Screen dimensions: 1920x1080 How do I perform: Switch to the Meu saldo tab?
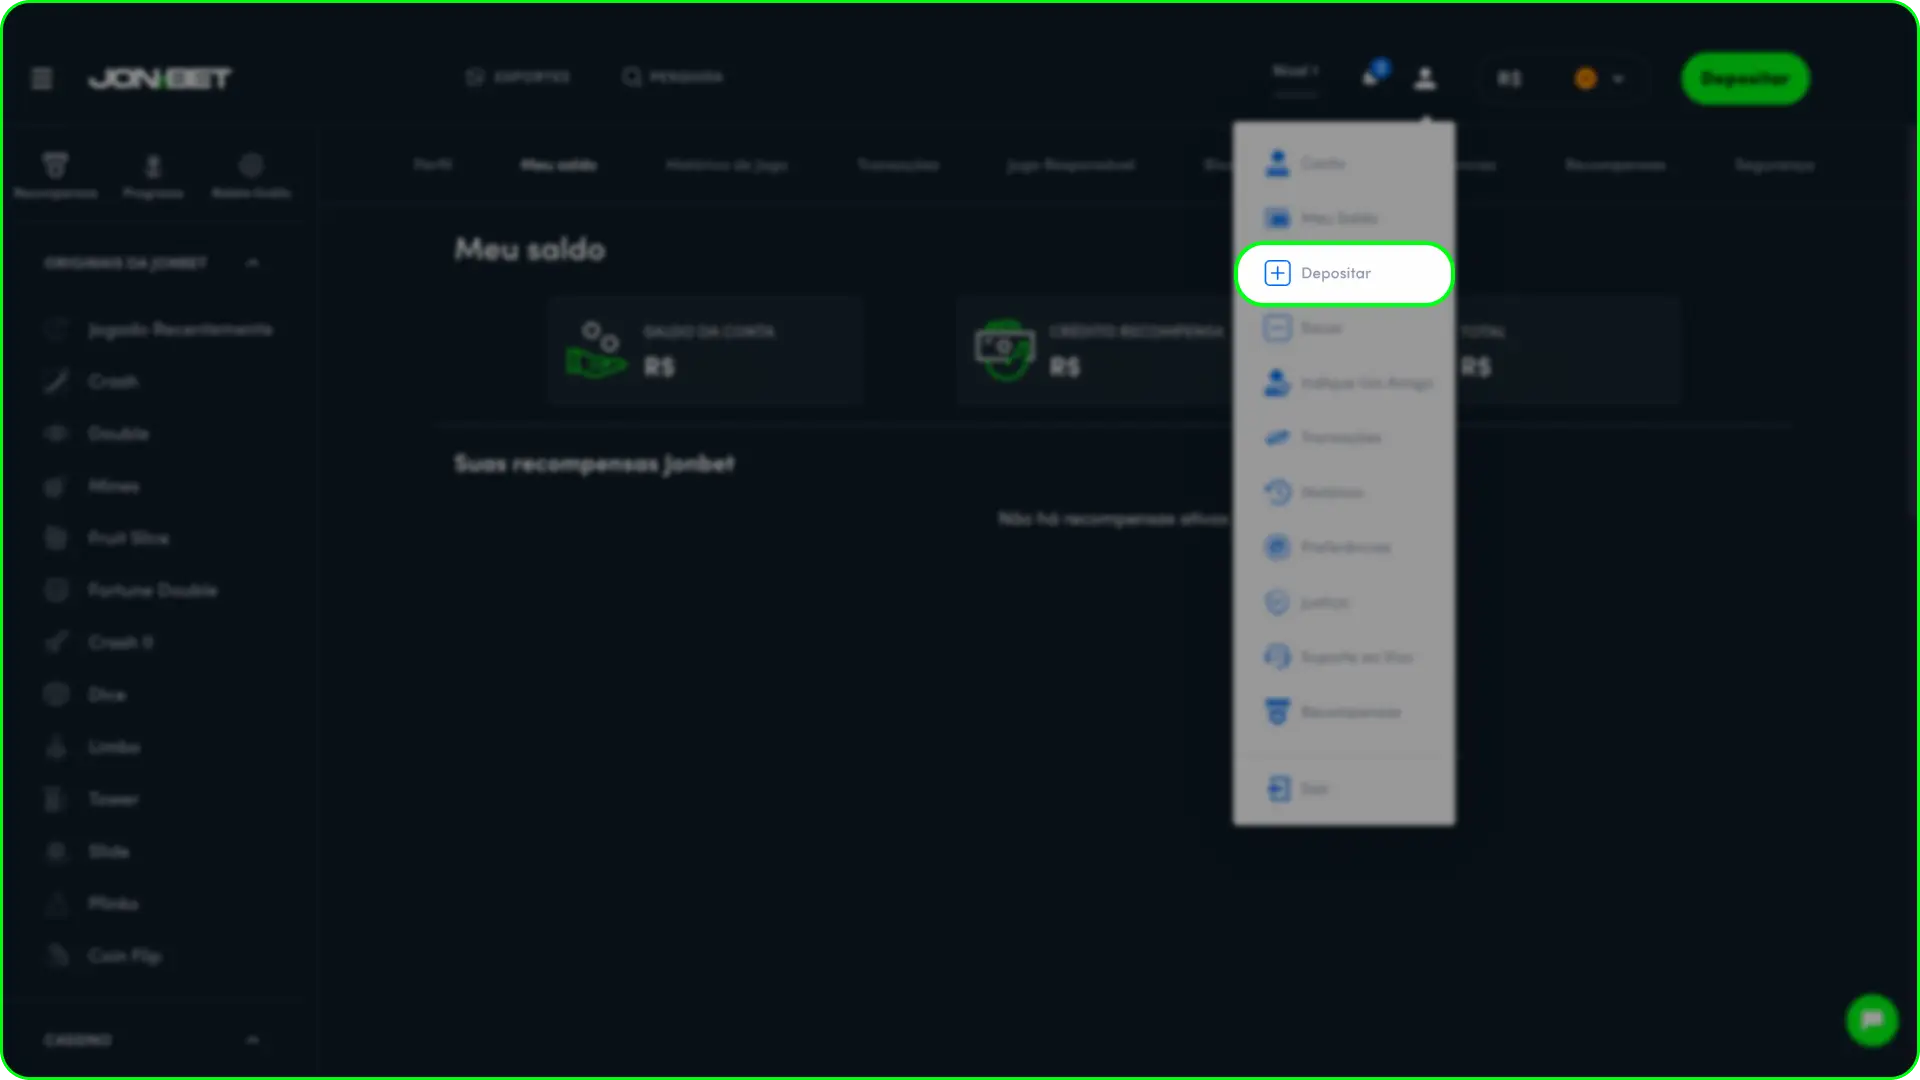coord(559,164)
